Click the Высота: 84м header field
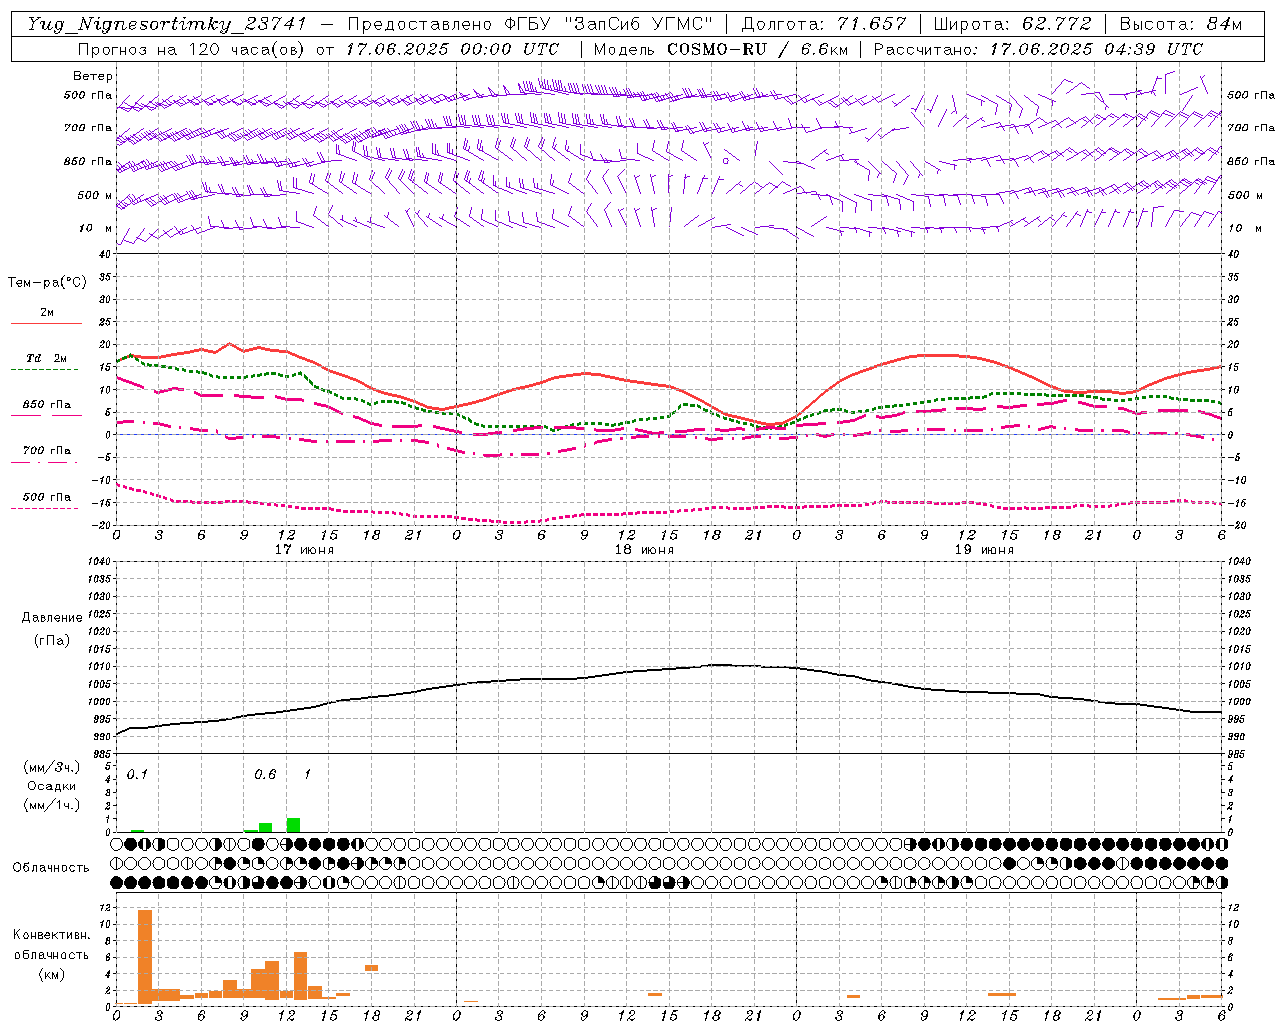The width and height of the screenshot is (1280, 1024). click(x=1180, y=24)
